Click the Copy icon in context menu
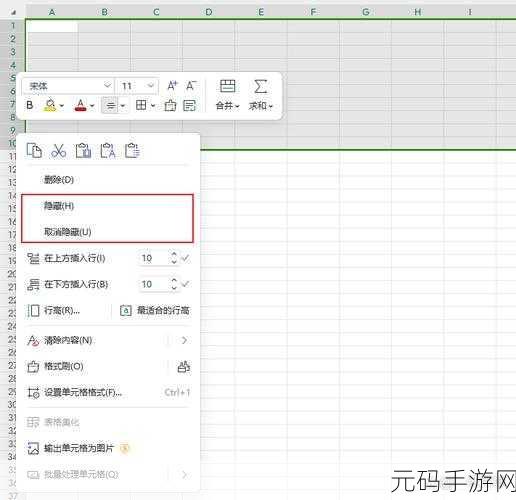The image size is (516, 500). (x=34, y=151)
